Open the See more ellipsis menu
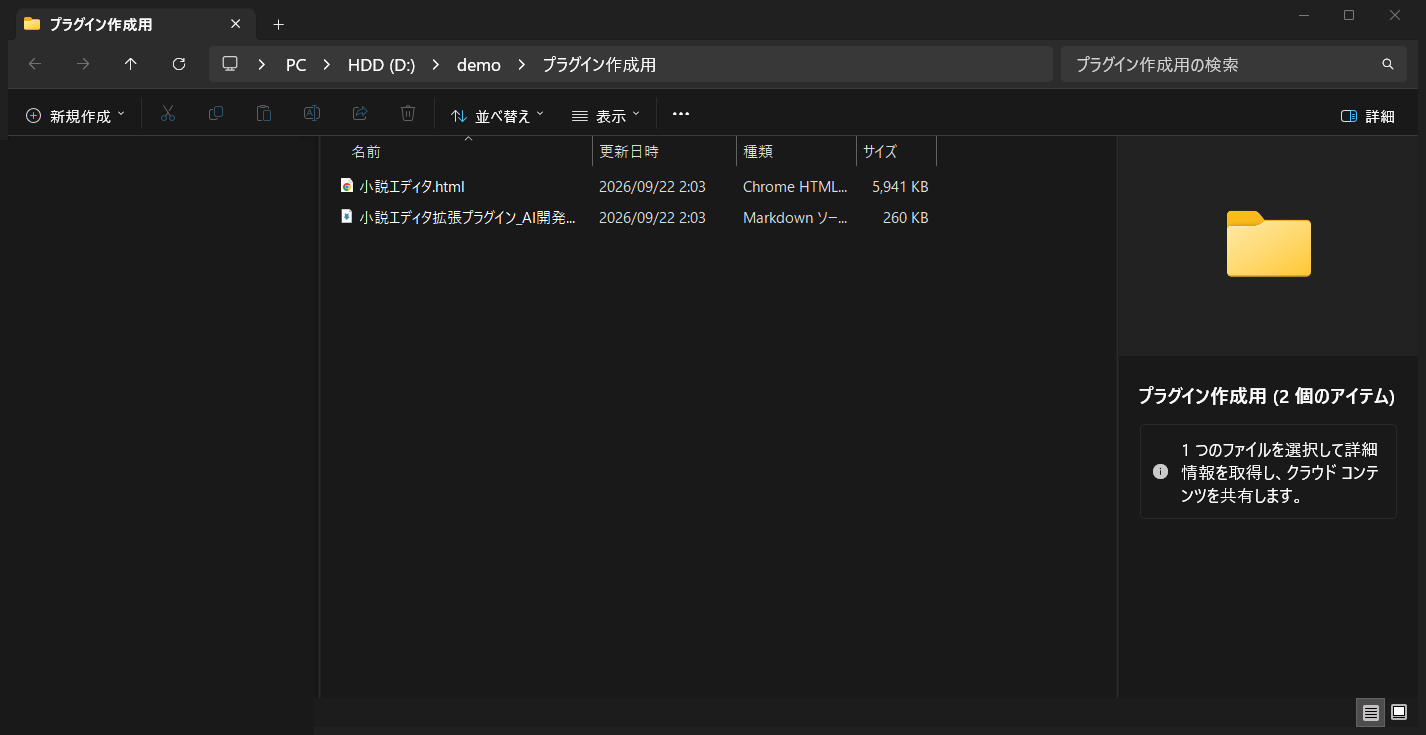The image size is (1426, 735). 681,114
